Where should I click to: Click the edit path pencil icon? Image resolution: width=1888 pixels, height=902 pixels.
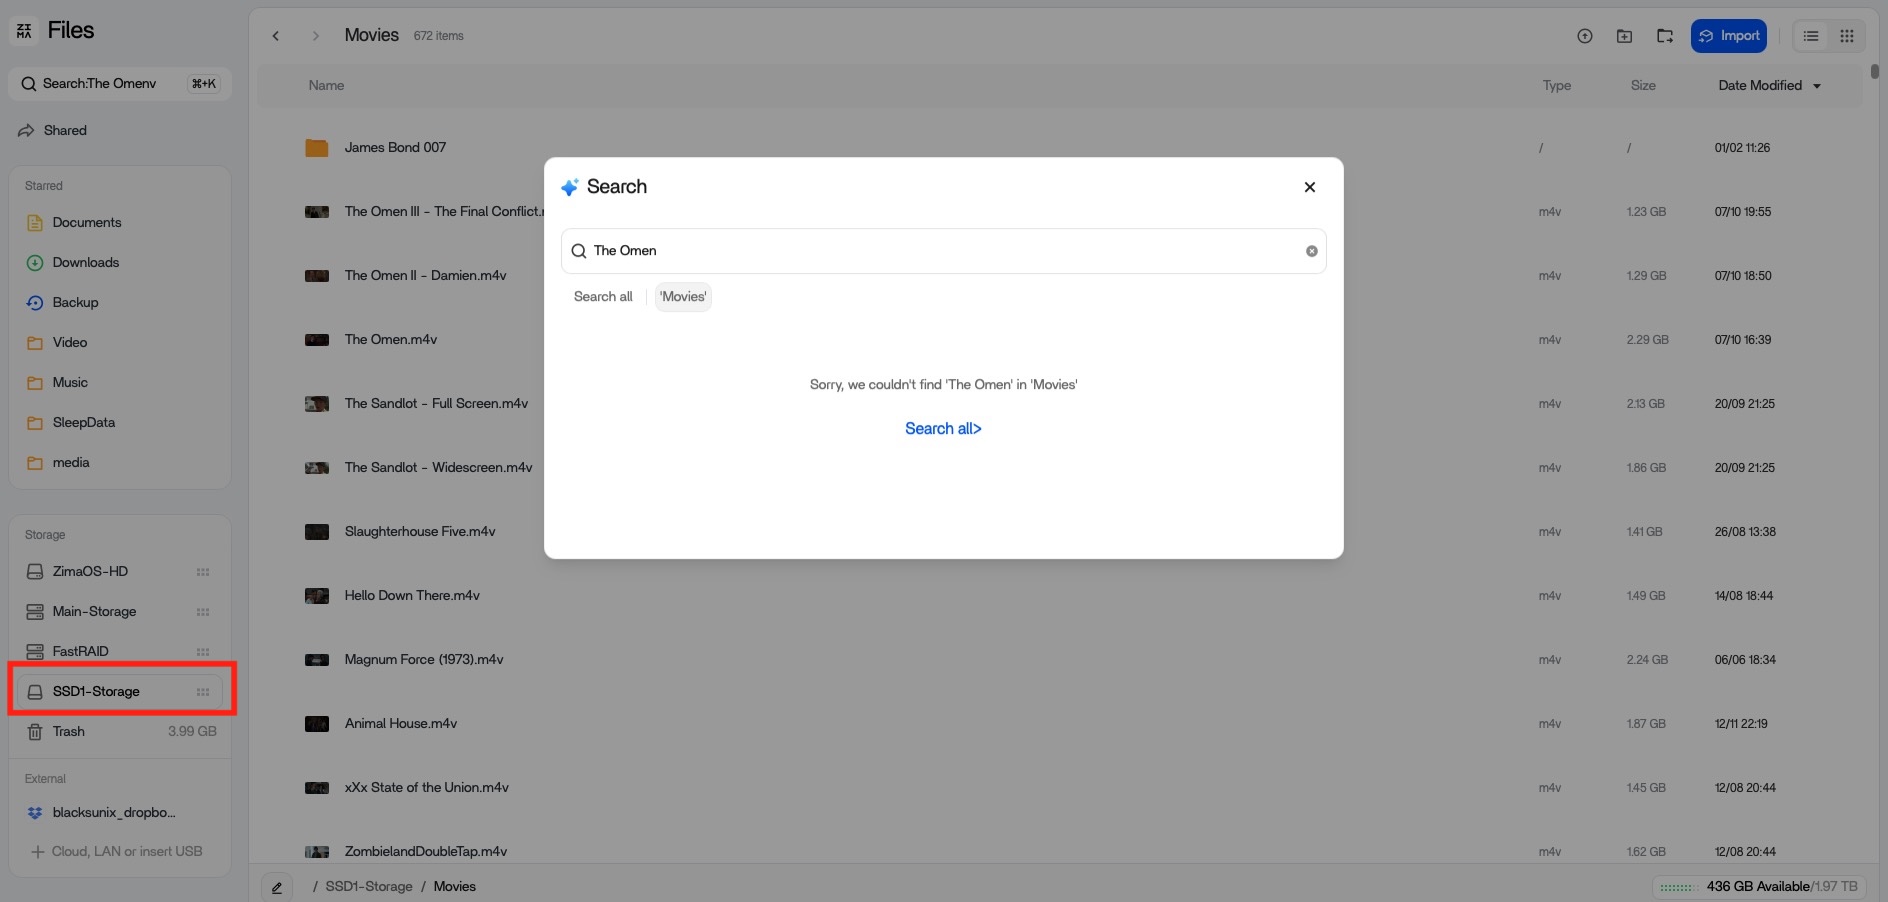277,887
